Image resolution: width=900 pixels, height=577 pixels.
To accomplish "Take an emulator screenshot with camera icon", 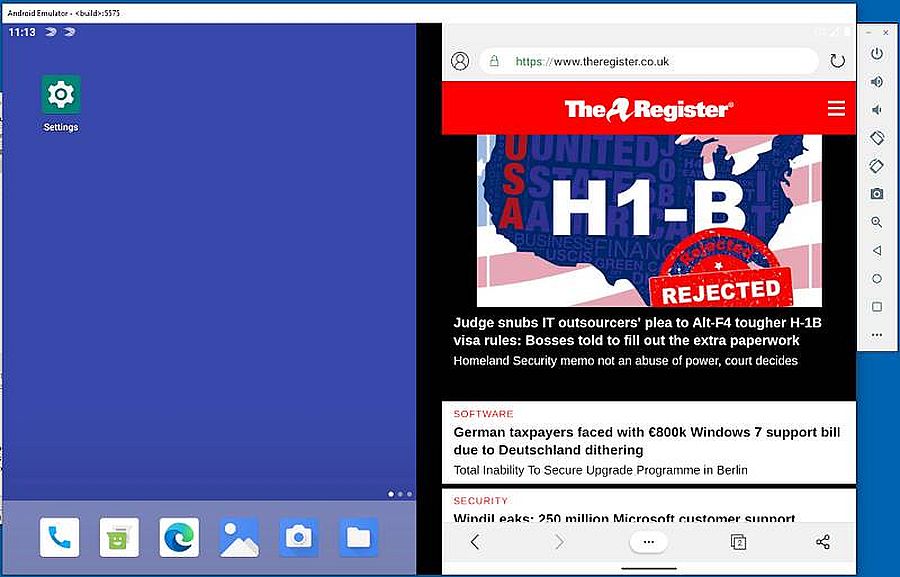I will (876, 194).
